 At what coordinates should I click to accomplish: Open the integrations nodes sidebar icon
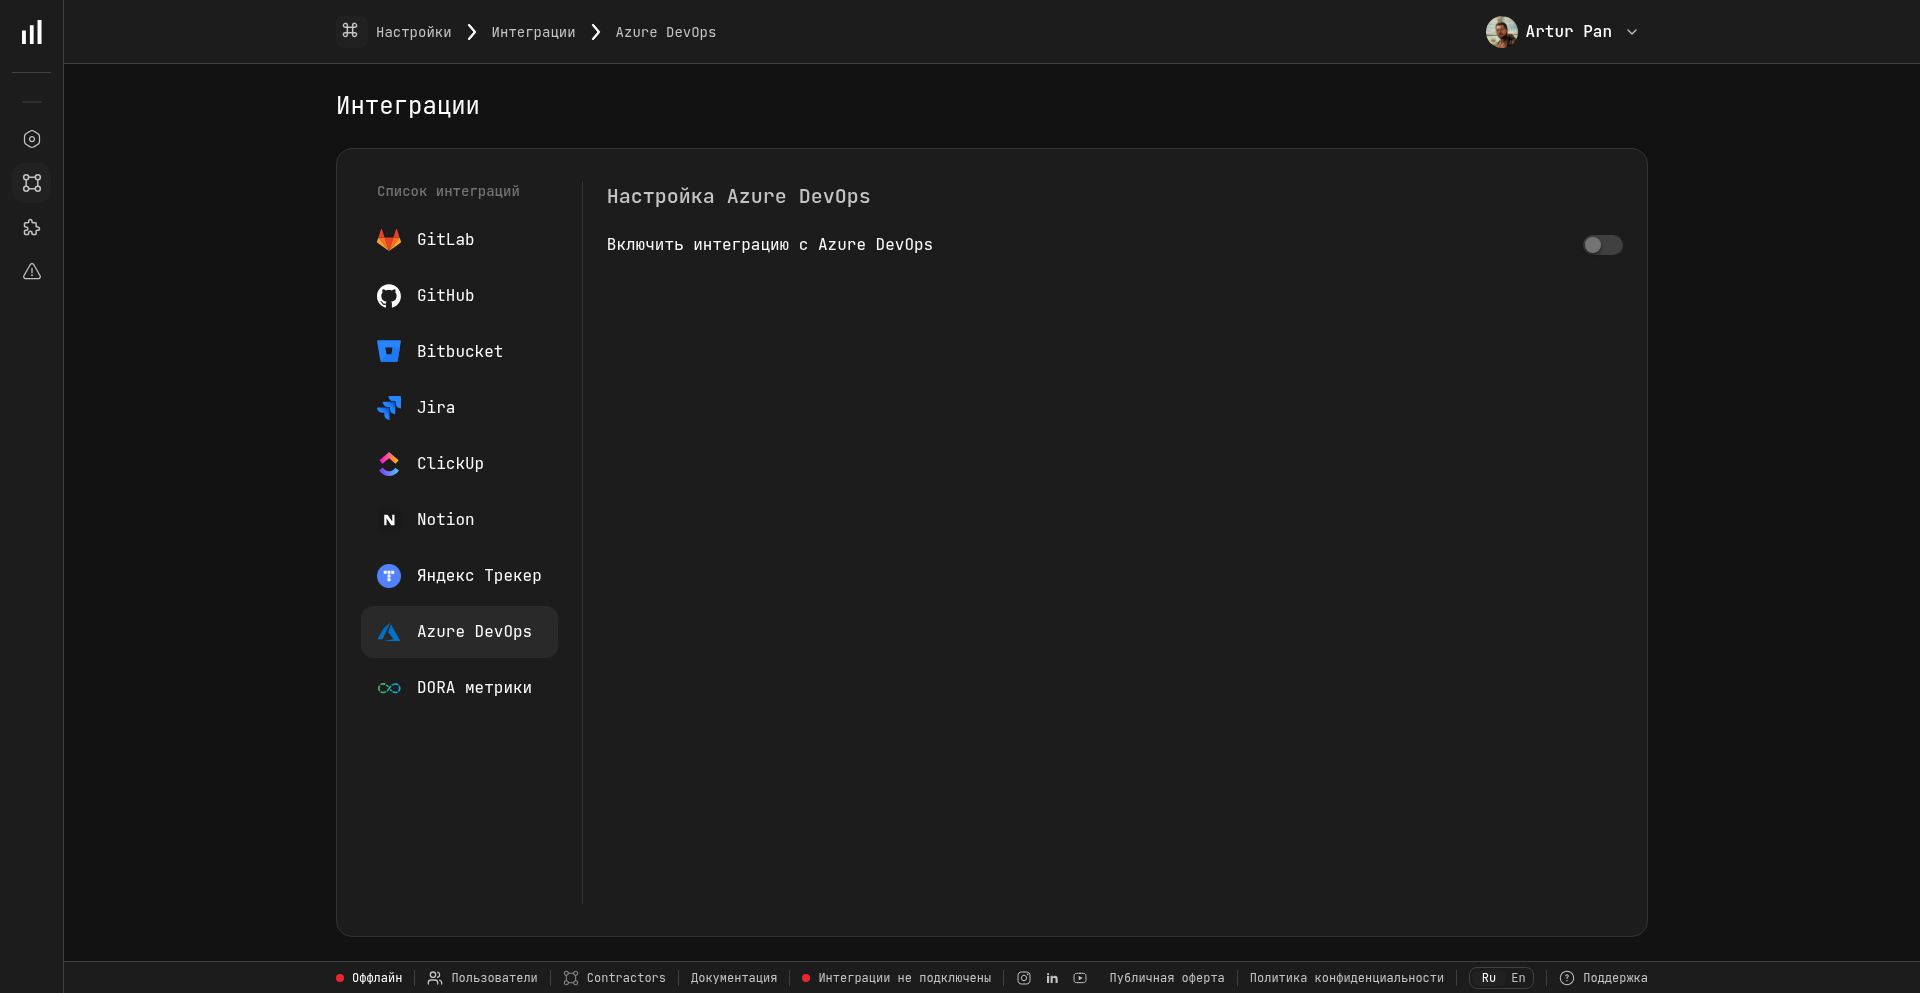pyautogui.click(x=32, y=183)
